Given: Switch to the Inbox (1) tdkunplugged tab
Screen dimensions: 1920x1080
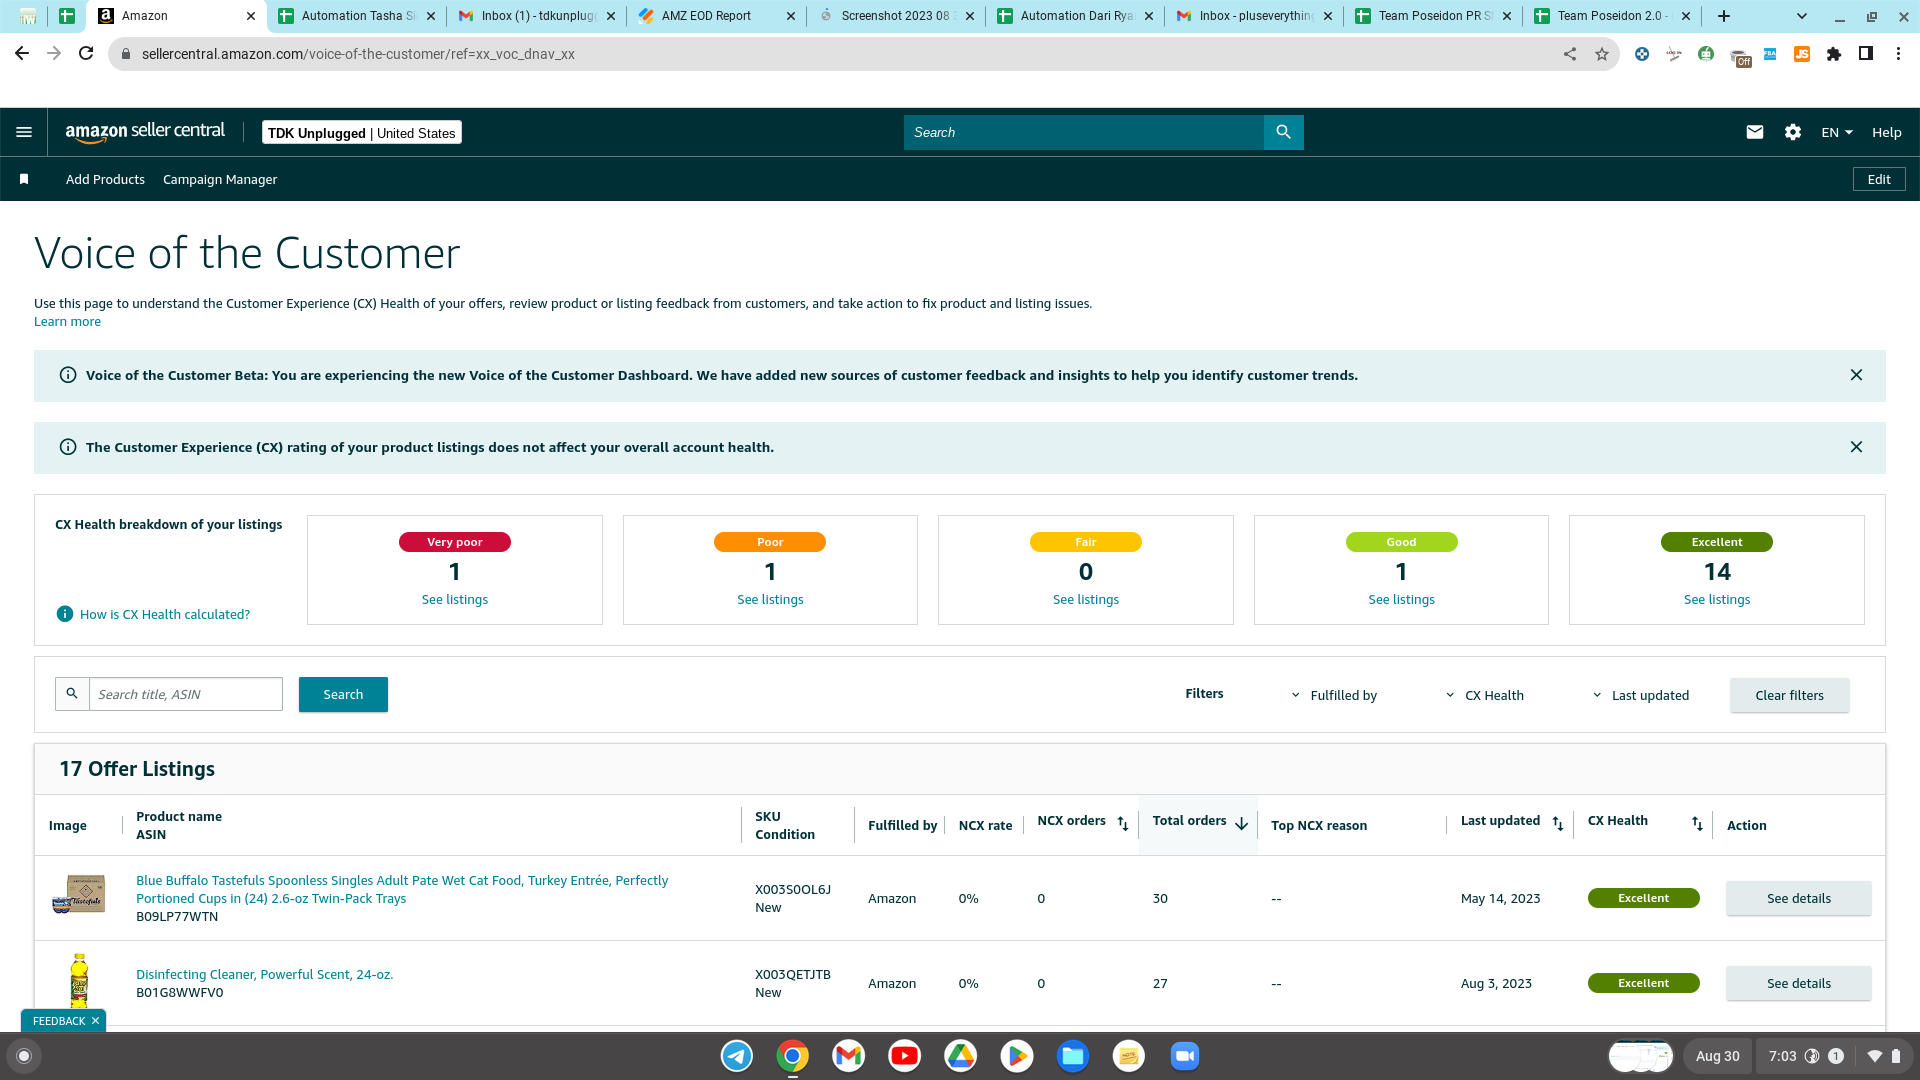Looking at the screenshot, I should [537, 16].
